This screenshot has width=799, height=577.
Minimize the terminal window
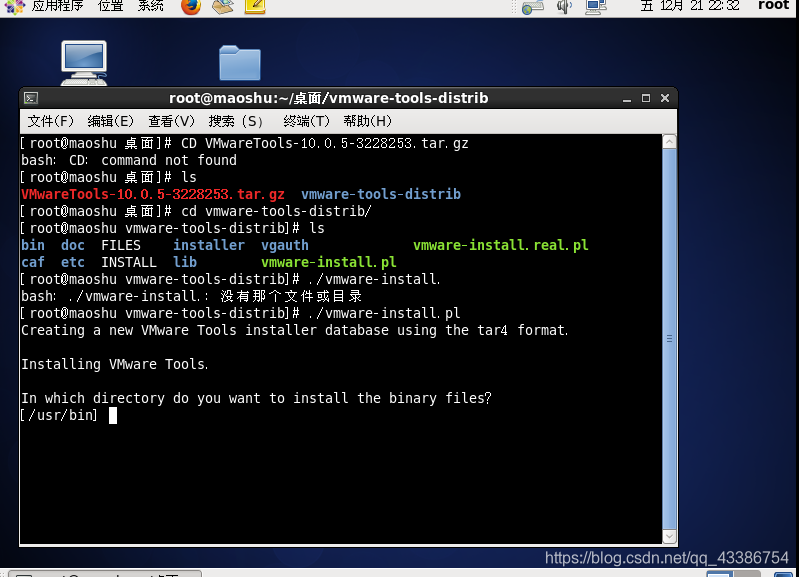pyautogui.click(x=627, y=98)
